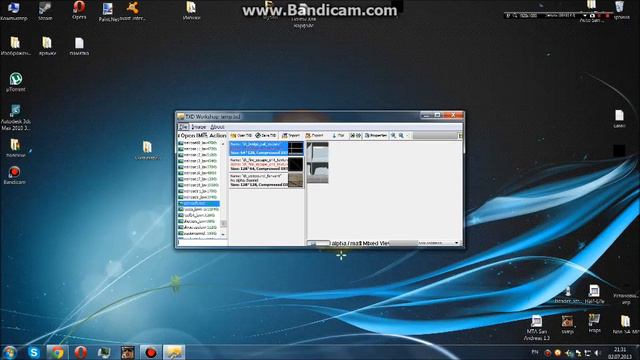Click the TXD Workshop taskbar button
The width and height of the screenshot is (640, 360).
pyautogui.click(x=174, y=352)
